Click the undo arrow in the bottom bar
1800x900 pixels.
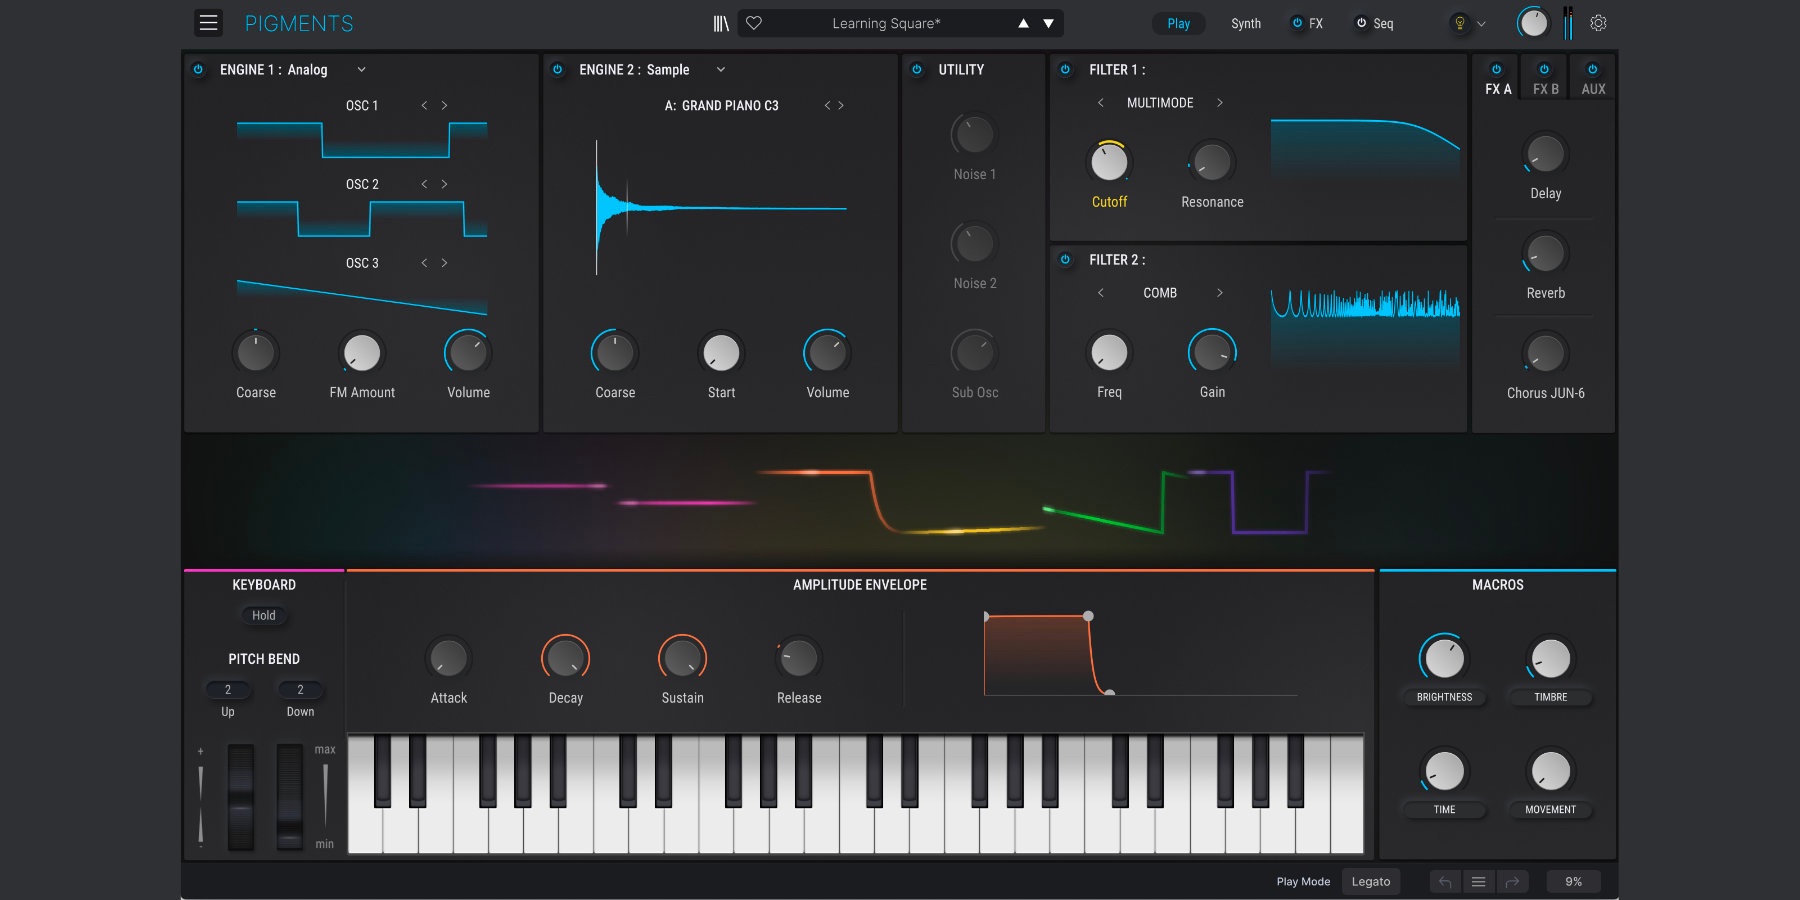(1444, 881)
